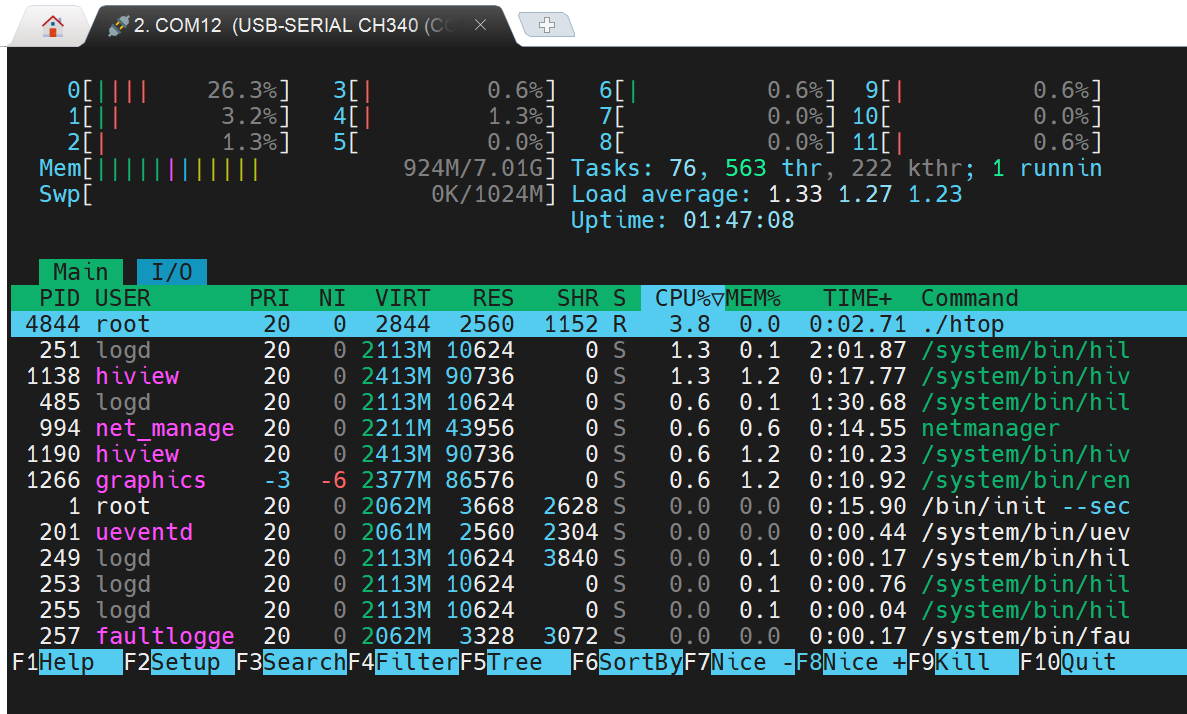Image resolution: width=1187 pixels, height=714 pixels.
Task: Select process row PID 1138 hiview
Action: coord(599,376)
